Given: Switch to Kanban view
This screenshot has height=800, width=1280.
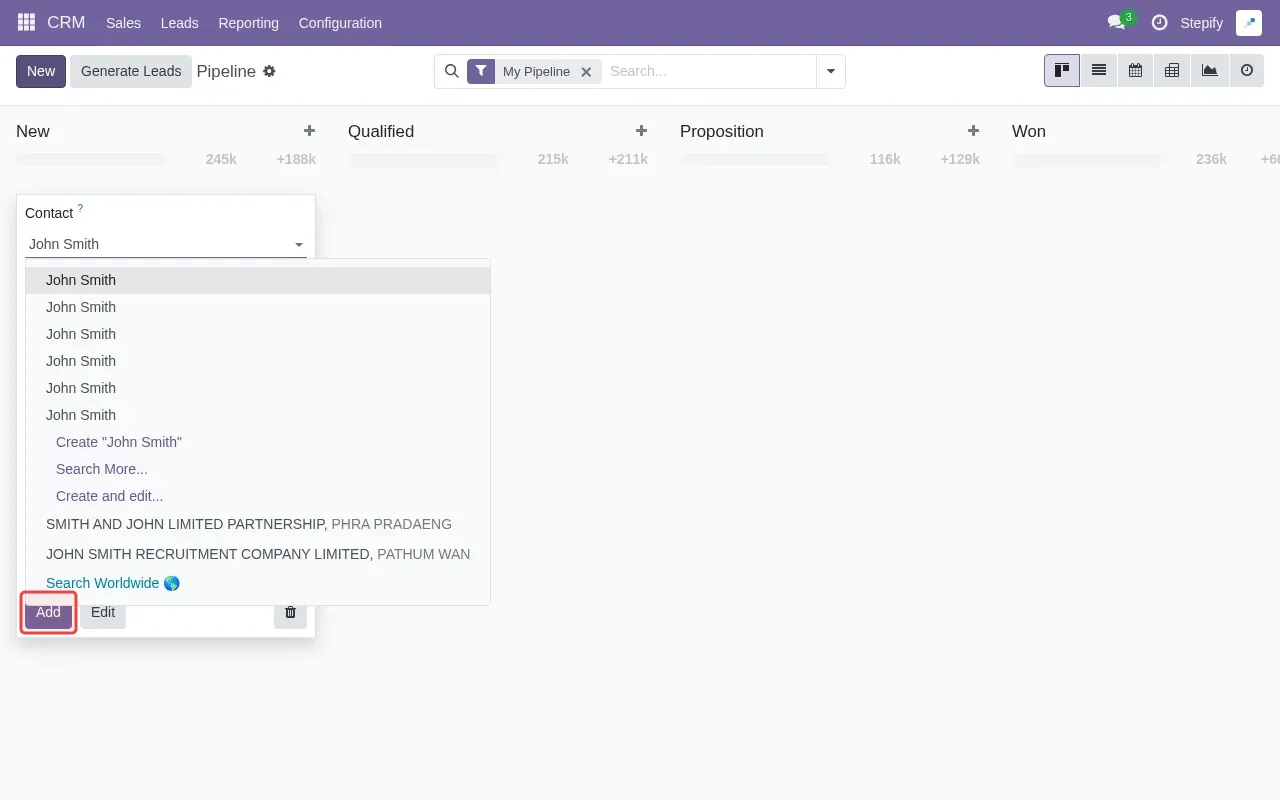Looking at the screenshot, I should pyautogui.click(x=1061, y=70).
